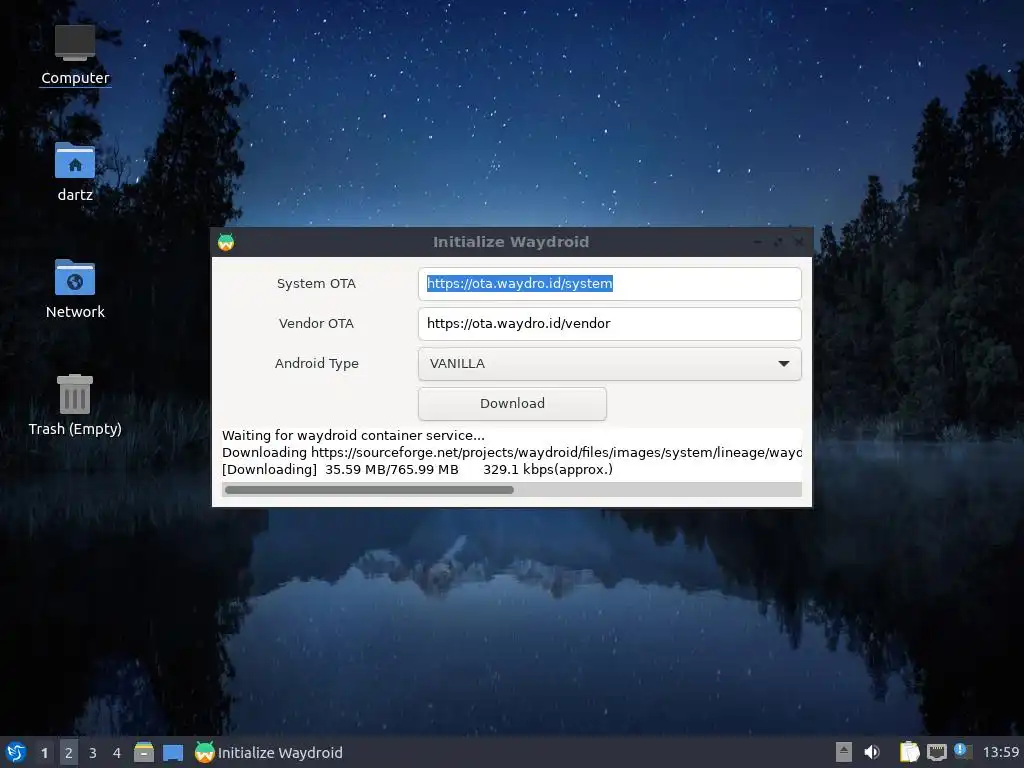Select the Initialize Waydroid taskbar entry
The width and height of the screenshot is (1024, 768).
(269, 752)
